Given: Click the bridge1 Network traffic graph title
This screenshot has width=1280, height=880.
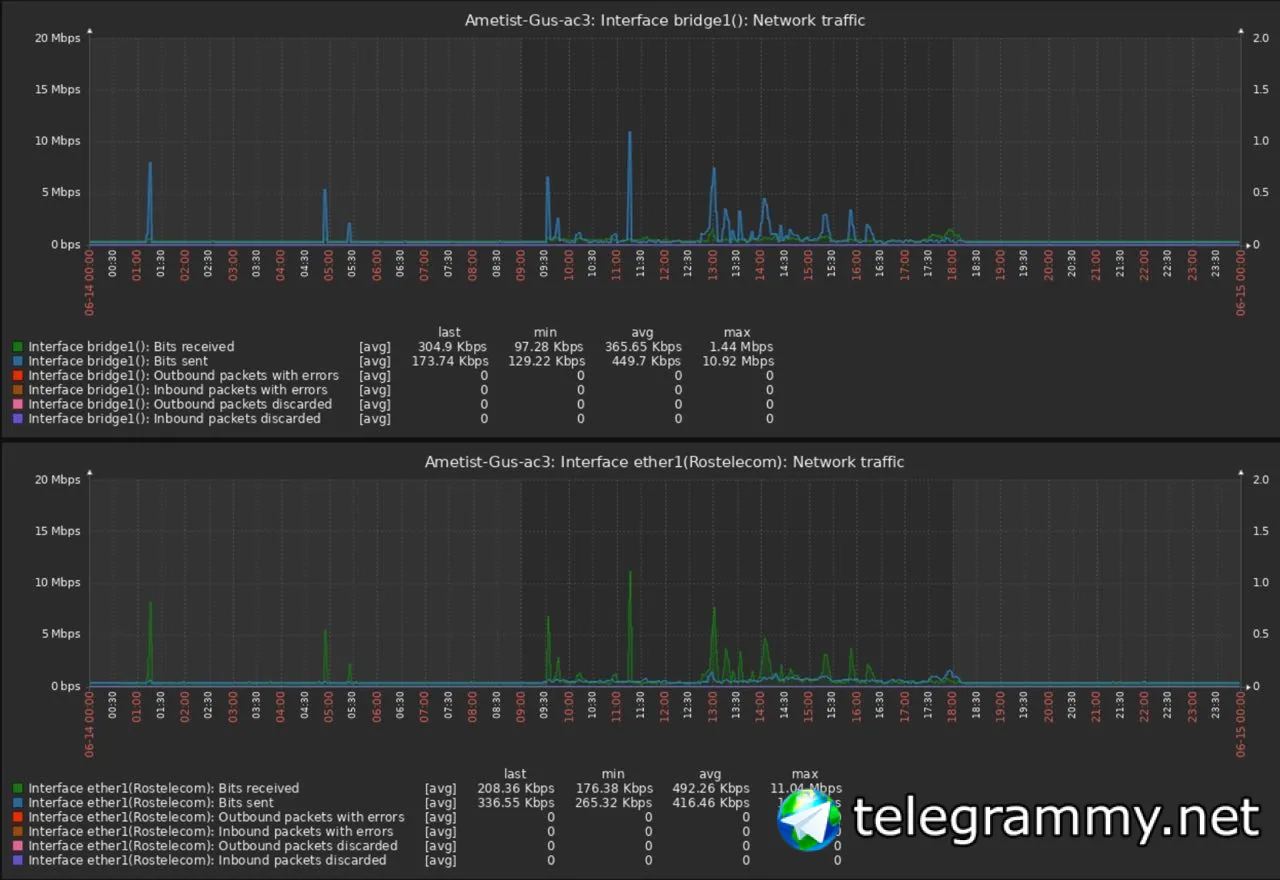Looking at the screenshot, I should coord(665,20).
